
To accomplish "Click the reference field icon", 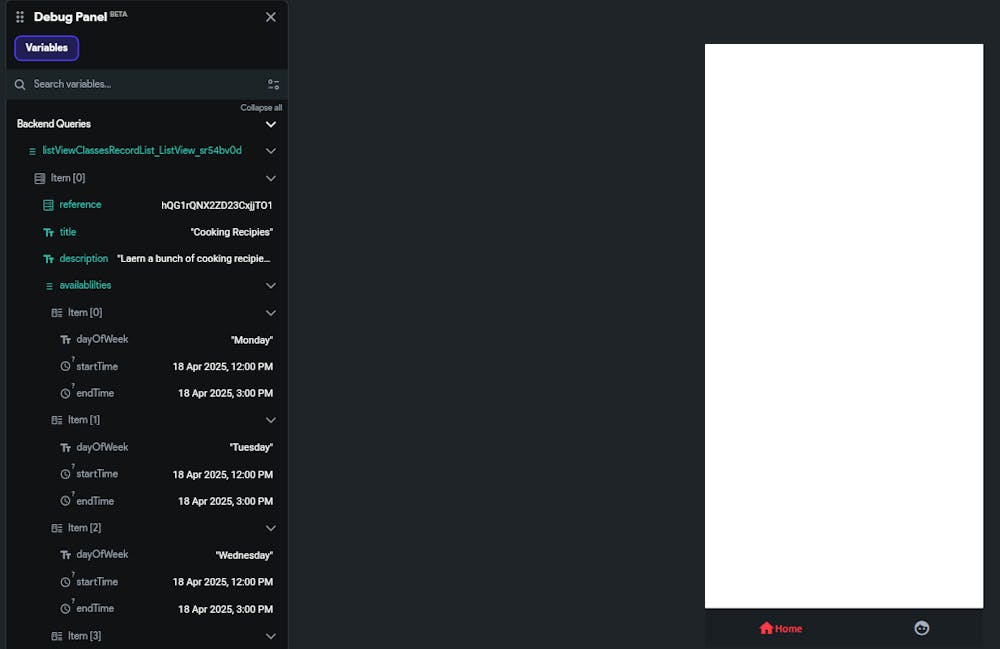I will [48, 205].
